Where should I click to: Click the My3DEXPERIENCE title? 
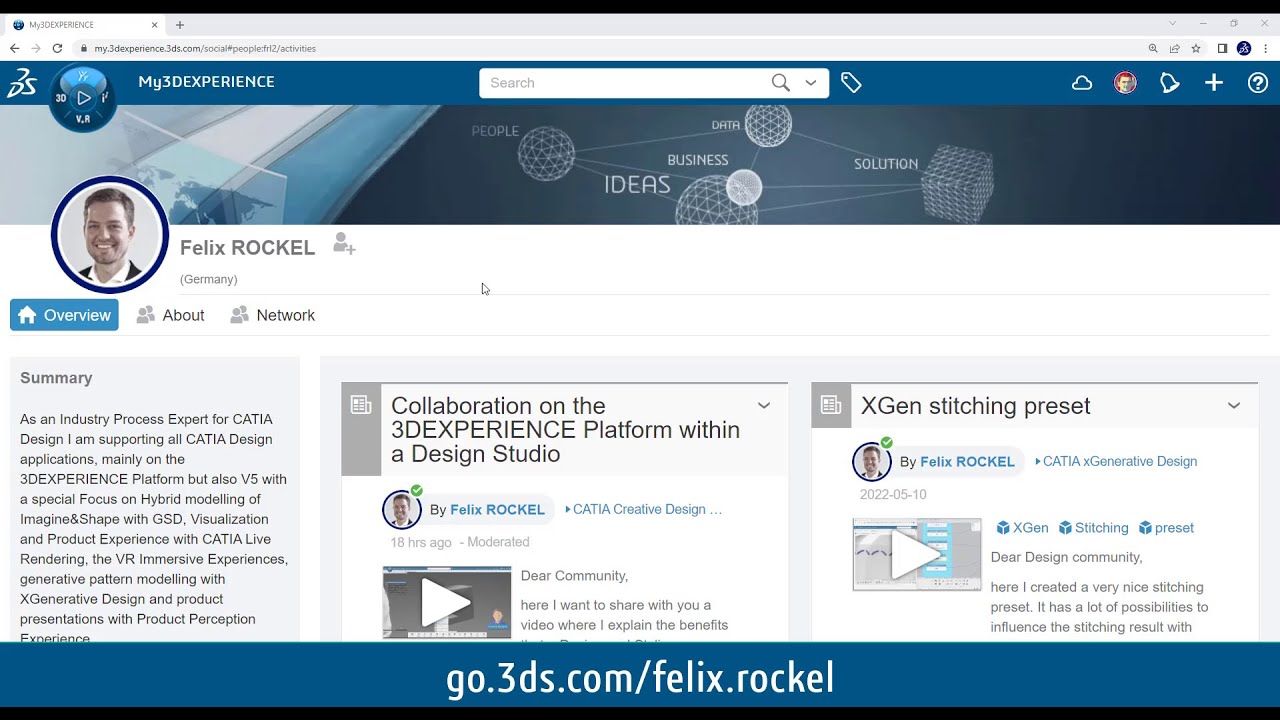pyautogui.click(x=206, y=82)
